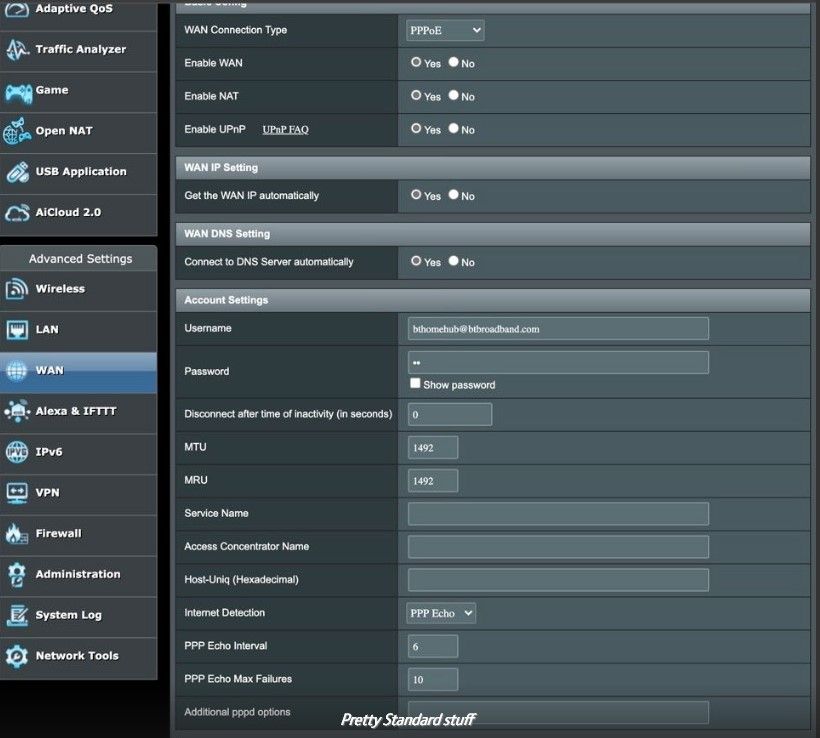Viewport: 820px width, 738px height.
Task: Tick the Show password checkbox
Action: tap(415, 384)
